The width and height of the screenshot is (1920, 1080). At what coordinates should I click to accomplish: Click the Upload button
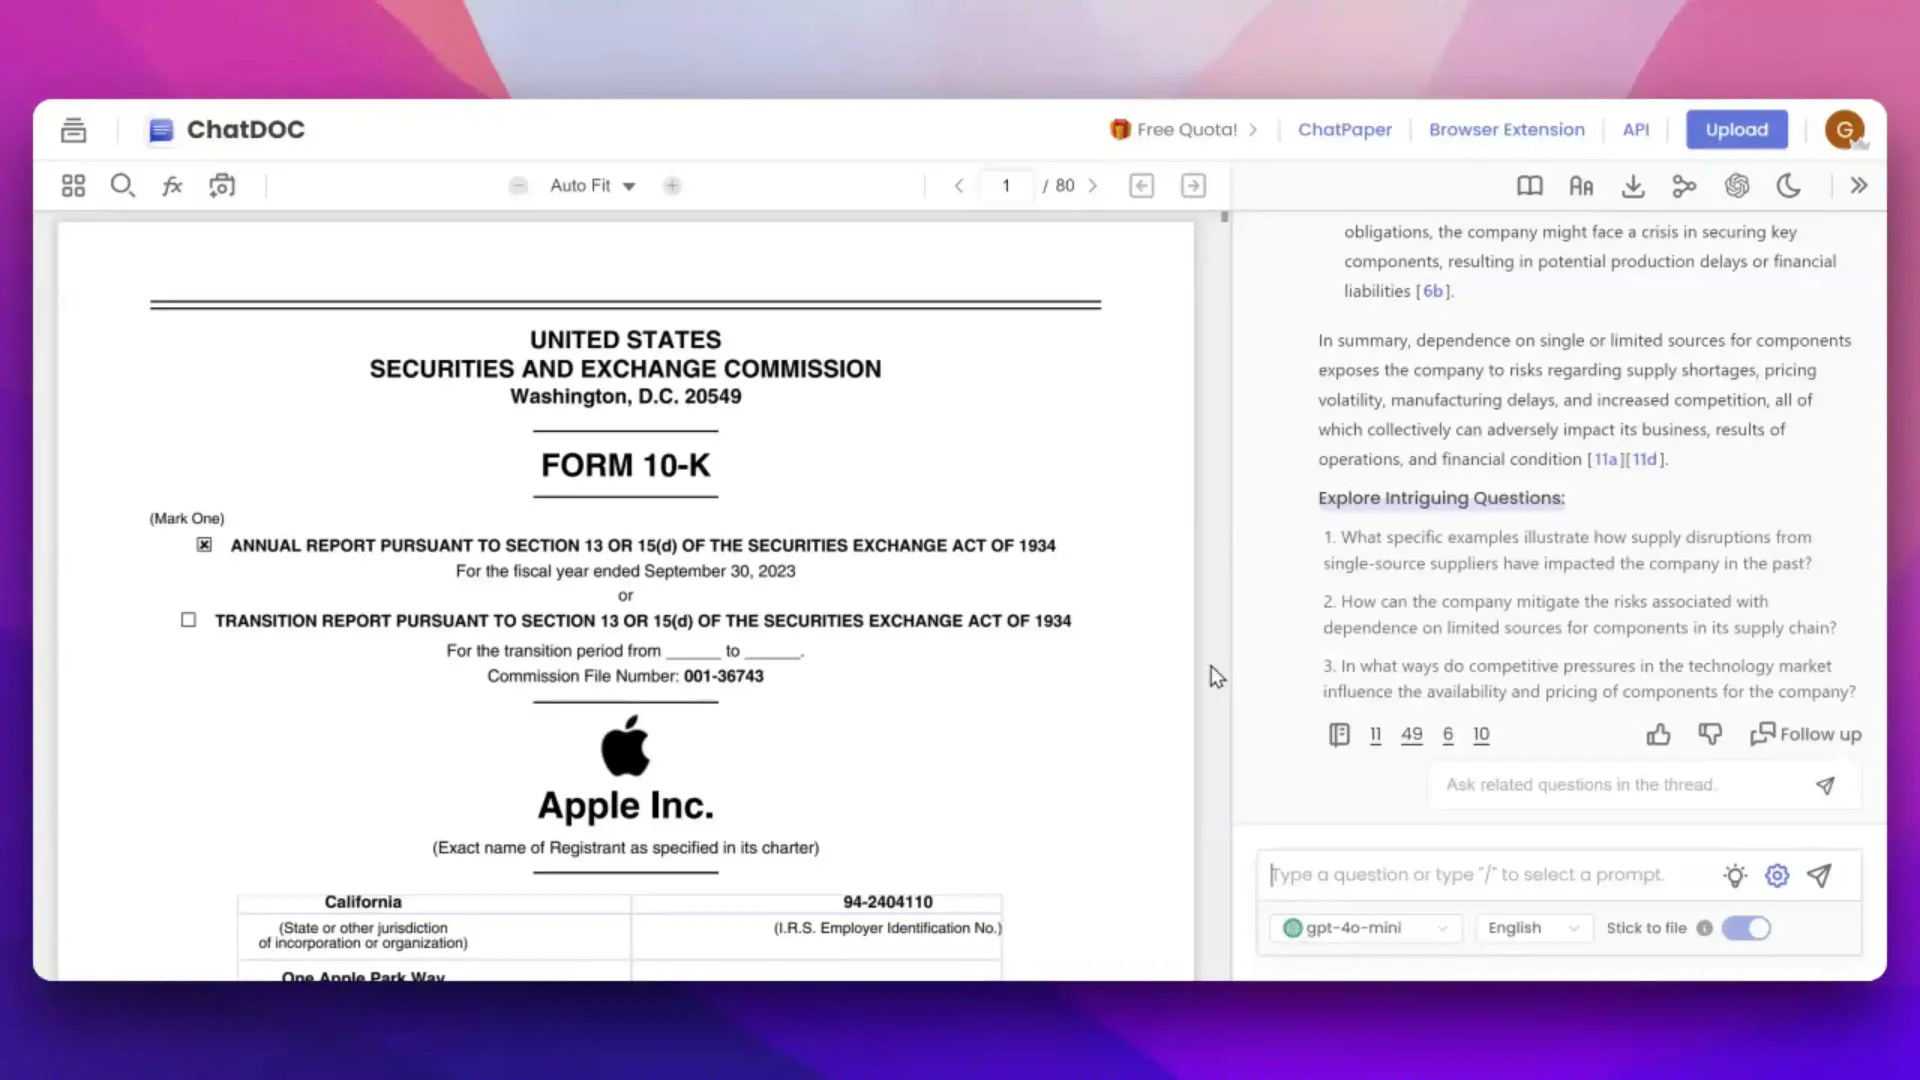(1736, 129)
